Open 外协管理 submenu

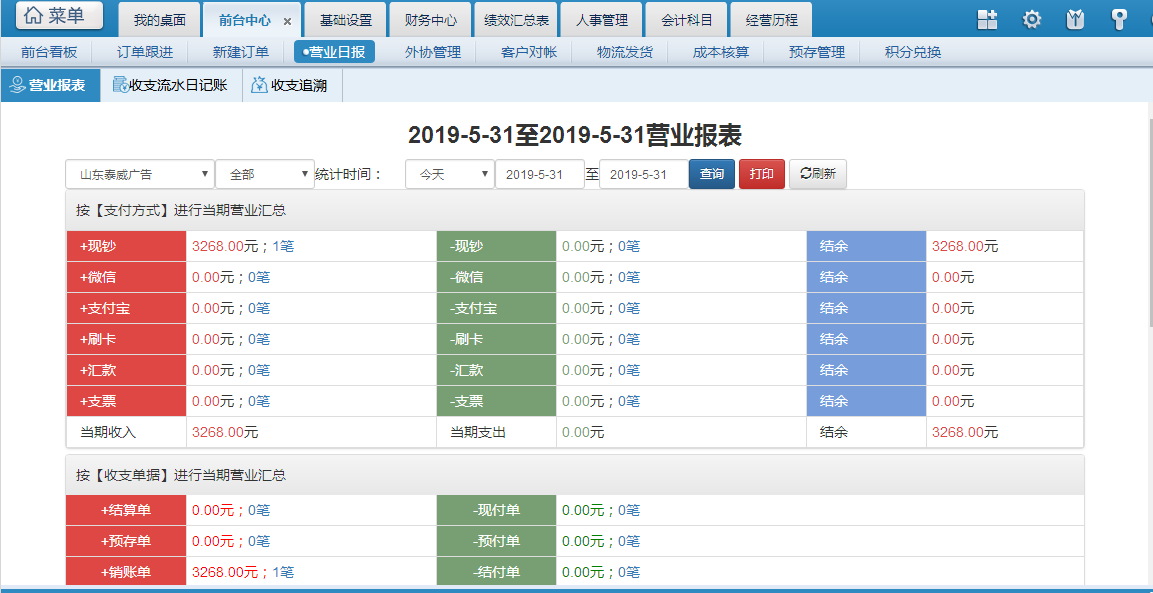432,52
